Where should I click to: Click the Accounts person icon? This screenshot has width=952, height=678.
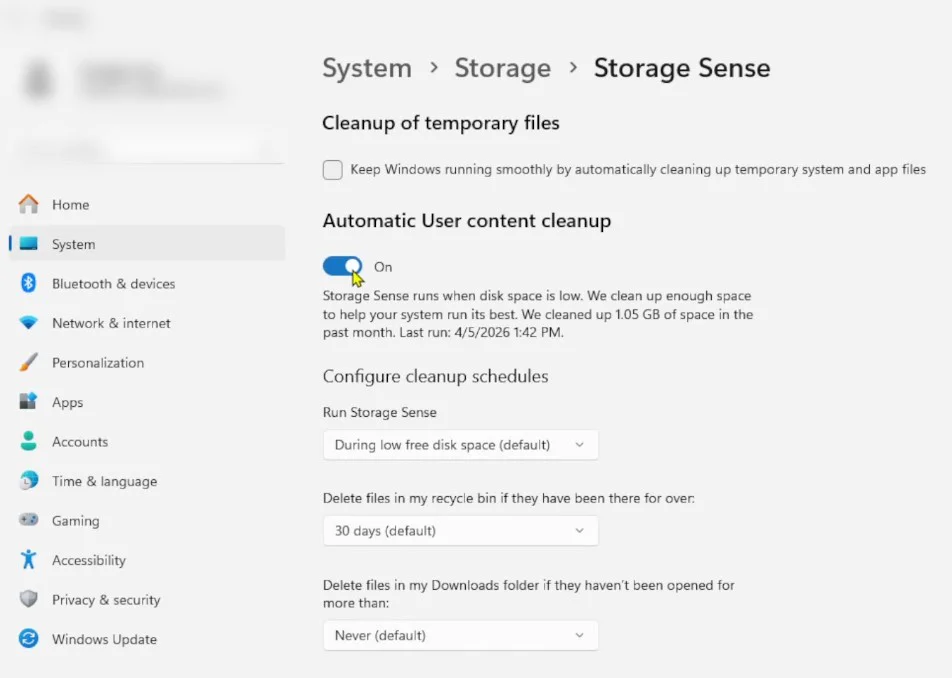click(28, 441)
